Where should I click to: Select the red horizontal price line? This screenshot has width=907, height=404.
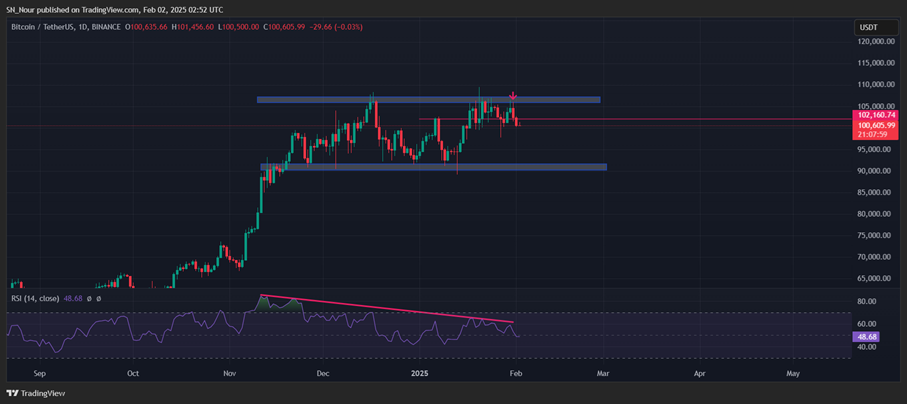pyautogui.click(x=700, y=120)
